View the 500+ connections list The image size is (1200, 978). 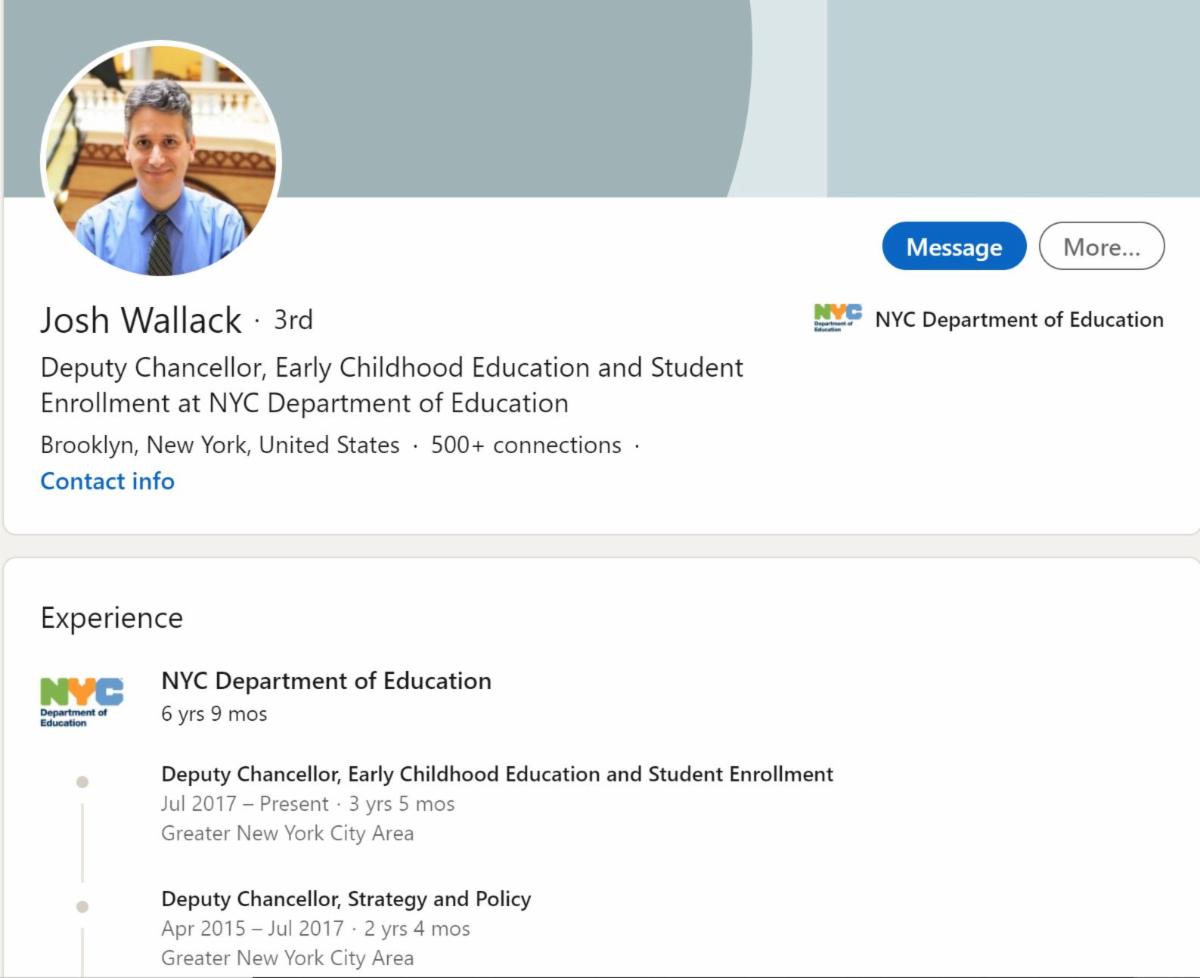click(x=525, y=445)
